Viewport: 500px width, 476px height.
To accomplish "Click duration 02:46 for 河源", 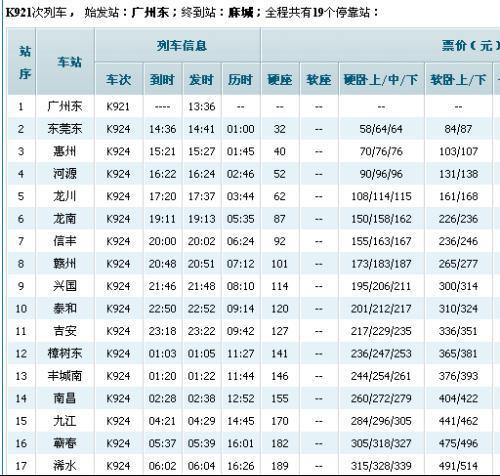I will (x=240, y=174).
